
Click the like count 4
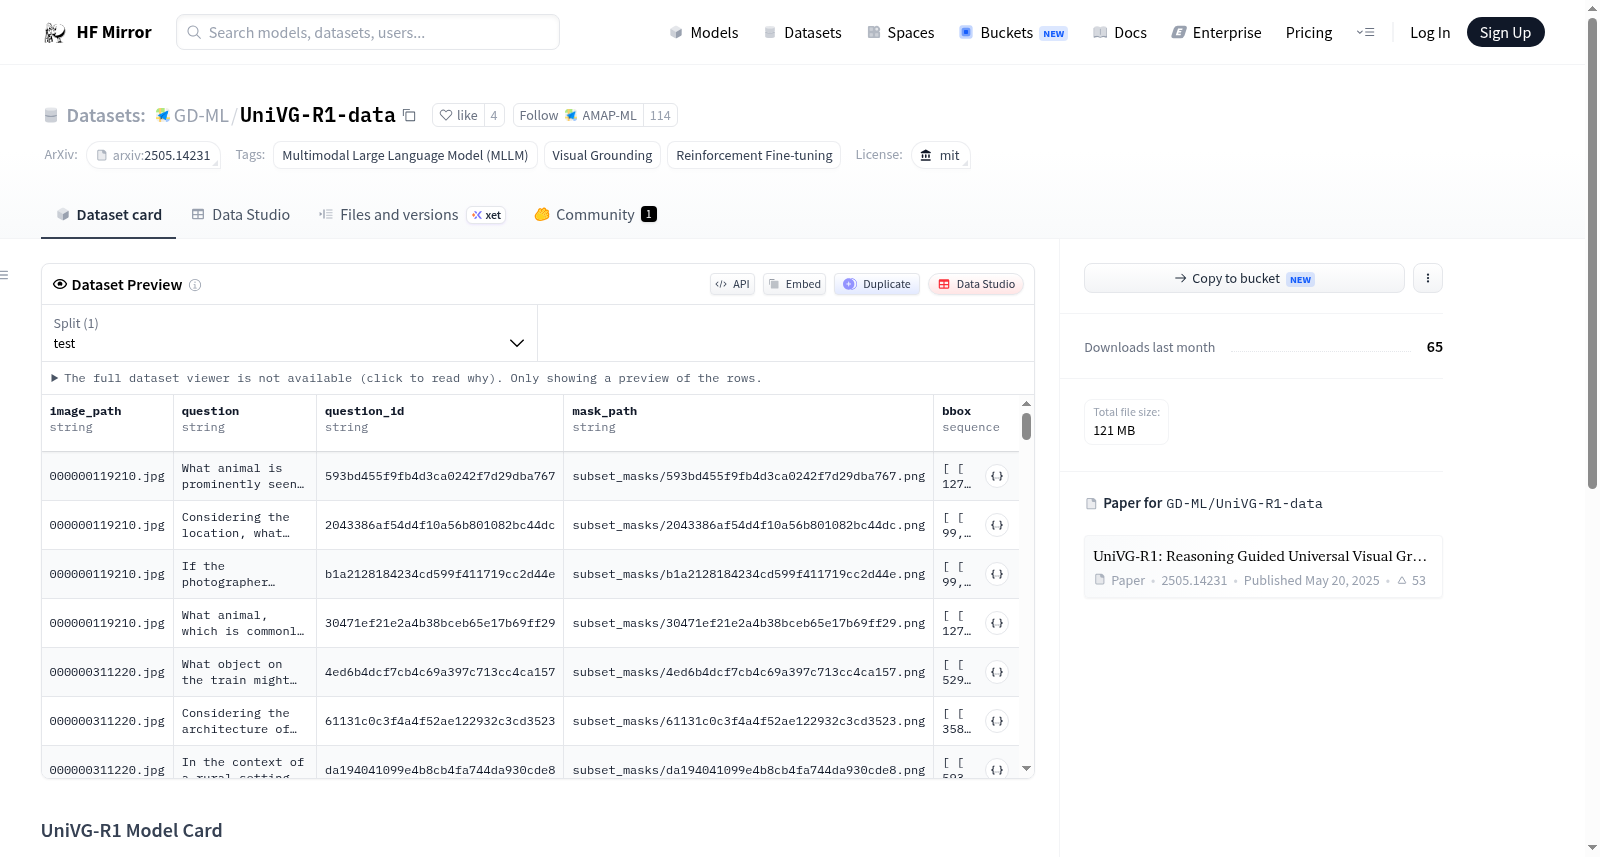(494, 115)
